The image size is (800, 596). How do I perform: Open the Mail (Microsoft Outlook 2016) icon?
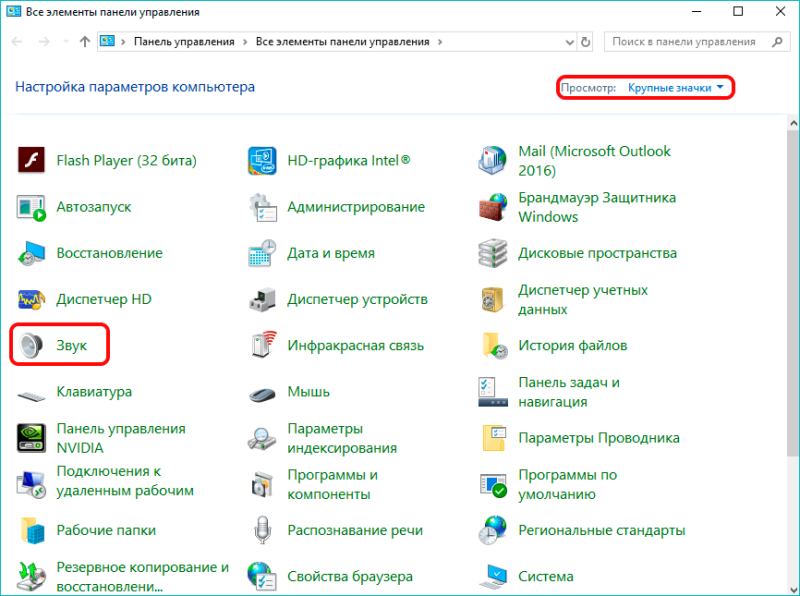tap(492, 160)
